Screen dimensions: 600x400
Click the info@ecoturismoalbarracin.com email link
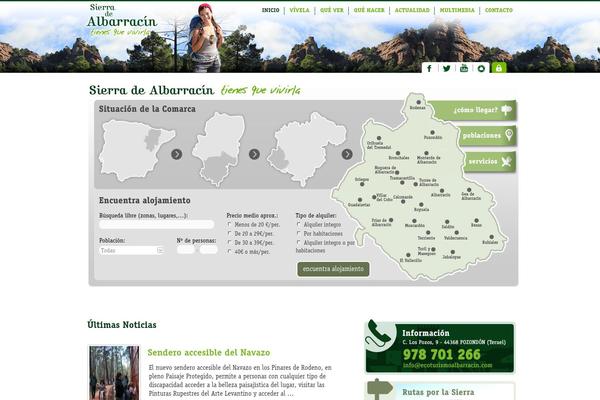[447, 365]
